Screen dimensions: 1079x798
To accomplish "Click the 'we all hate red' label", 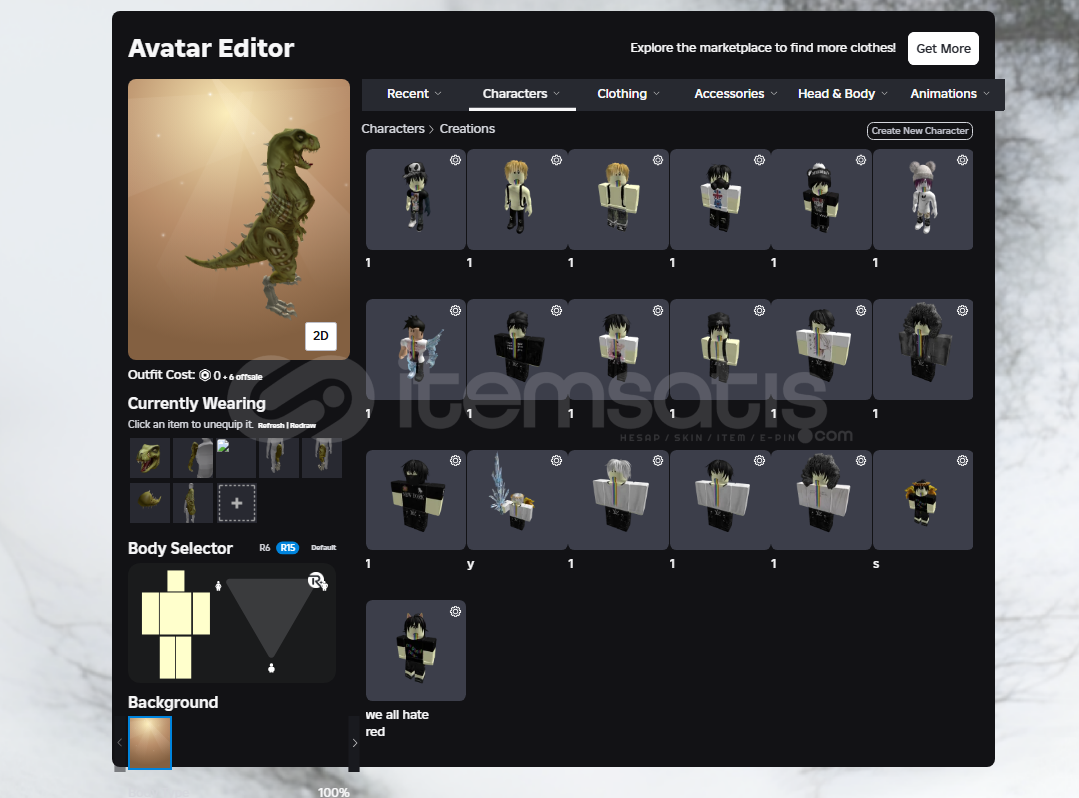I will (x=397, y=723).
